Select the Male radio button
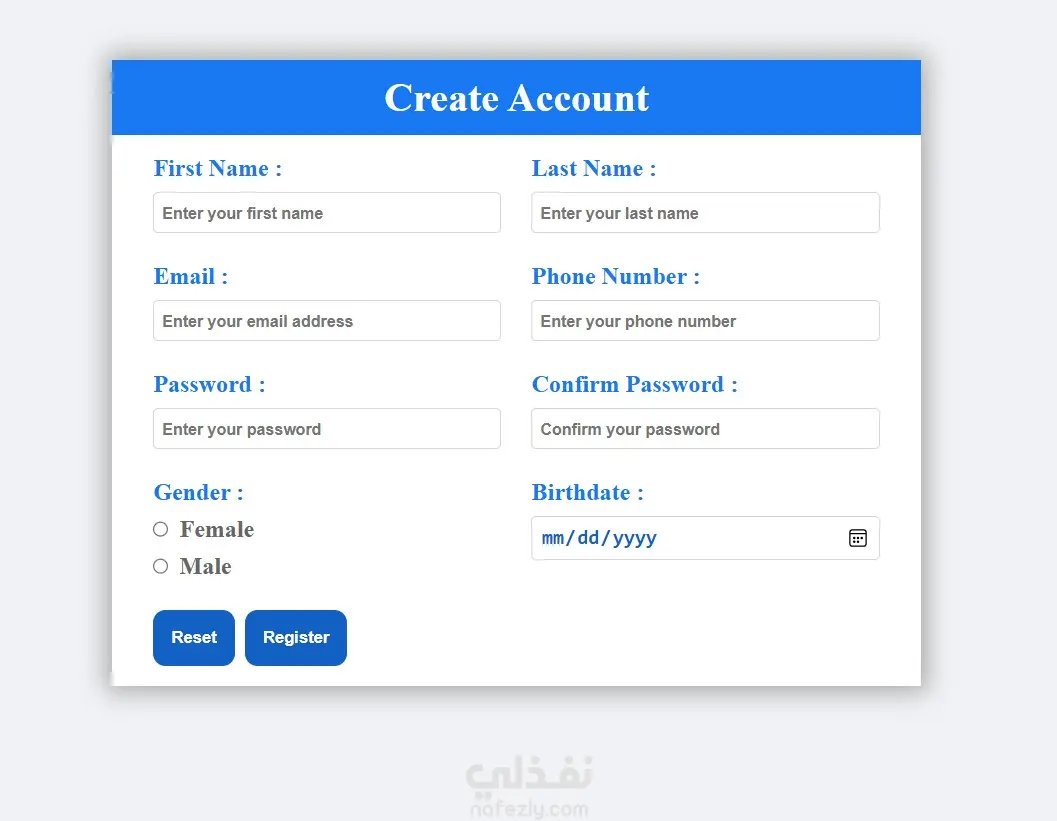This screenshot has width=1057, height=821. point(160,566)
